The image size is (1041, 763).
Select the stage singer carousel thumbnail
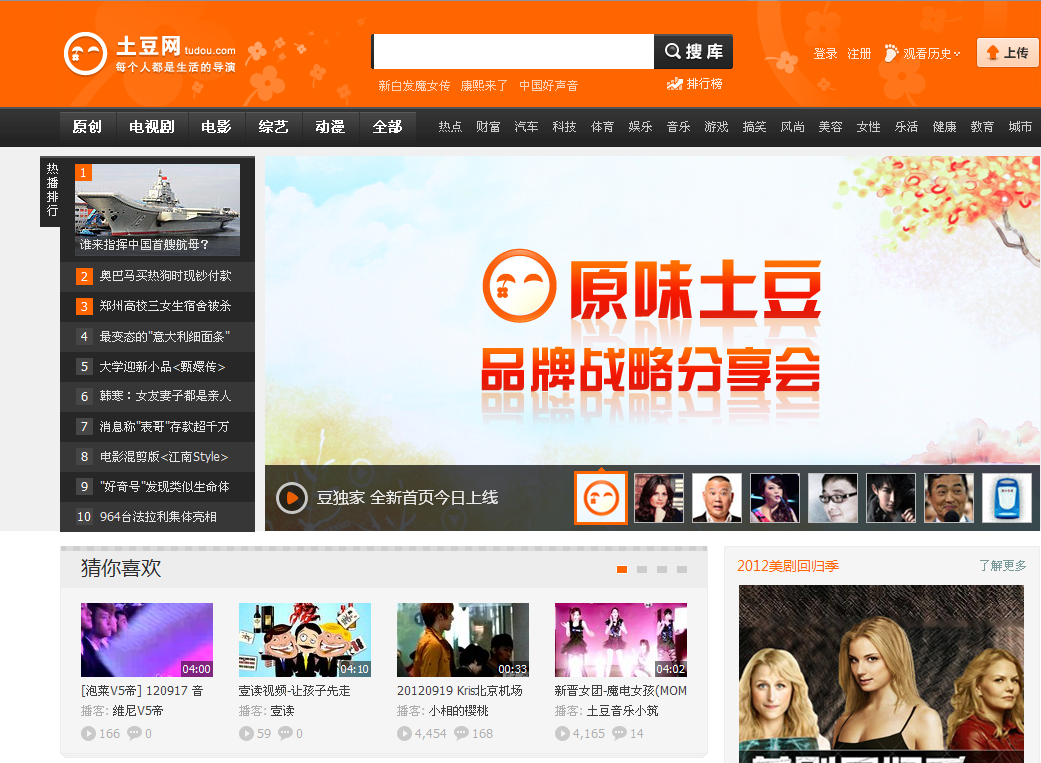(775, 498)
